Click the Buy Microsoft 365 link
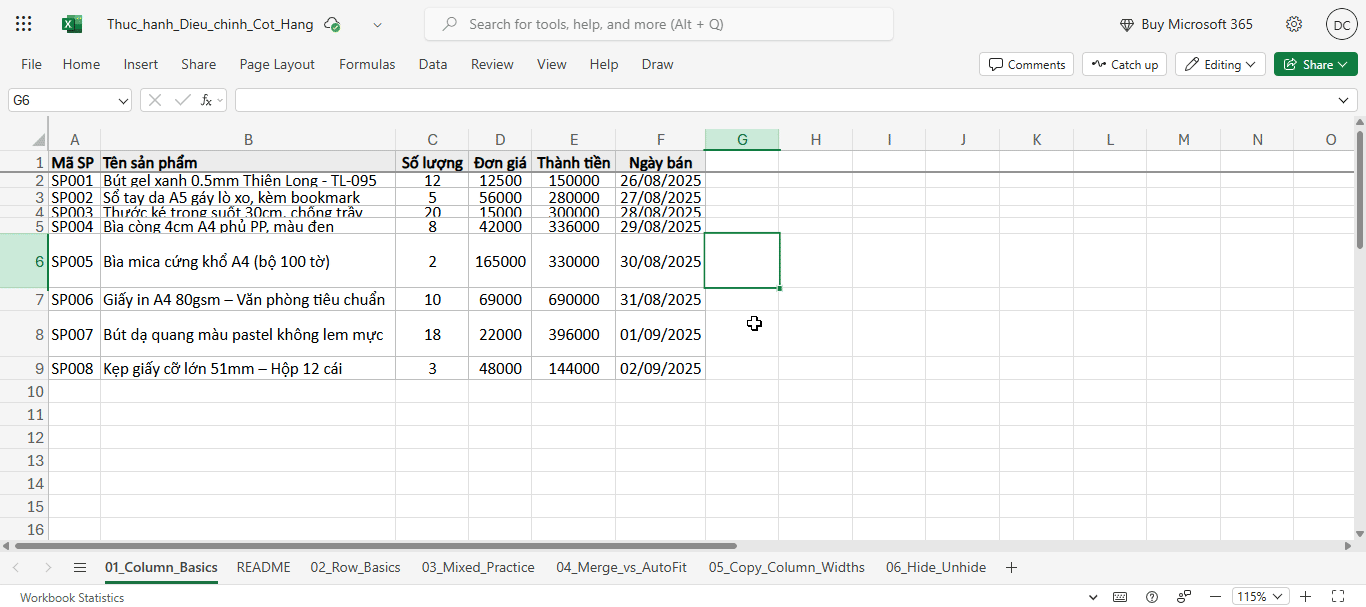The image size is (1366, 607). (x=1184, y=24)
